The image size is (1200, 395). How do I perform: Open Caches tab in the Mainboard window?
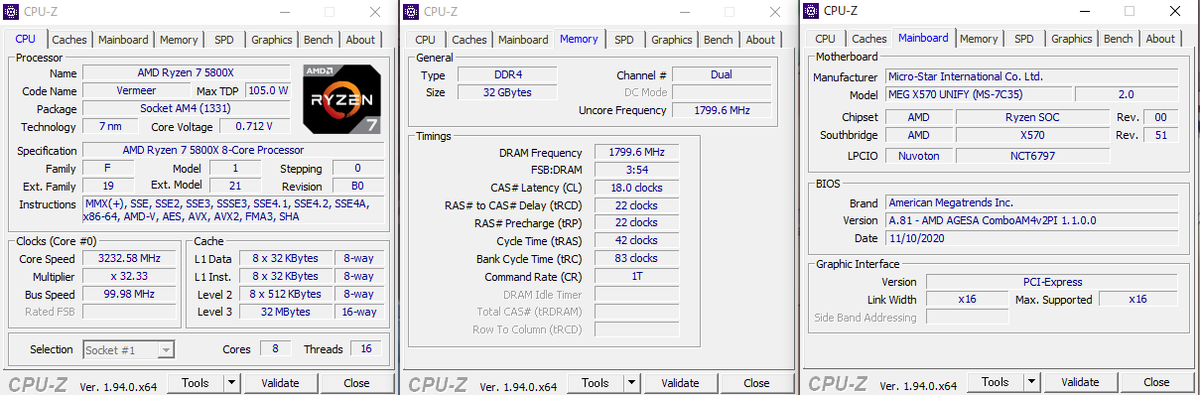tap(870, 39)
